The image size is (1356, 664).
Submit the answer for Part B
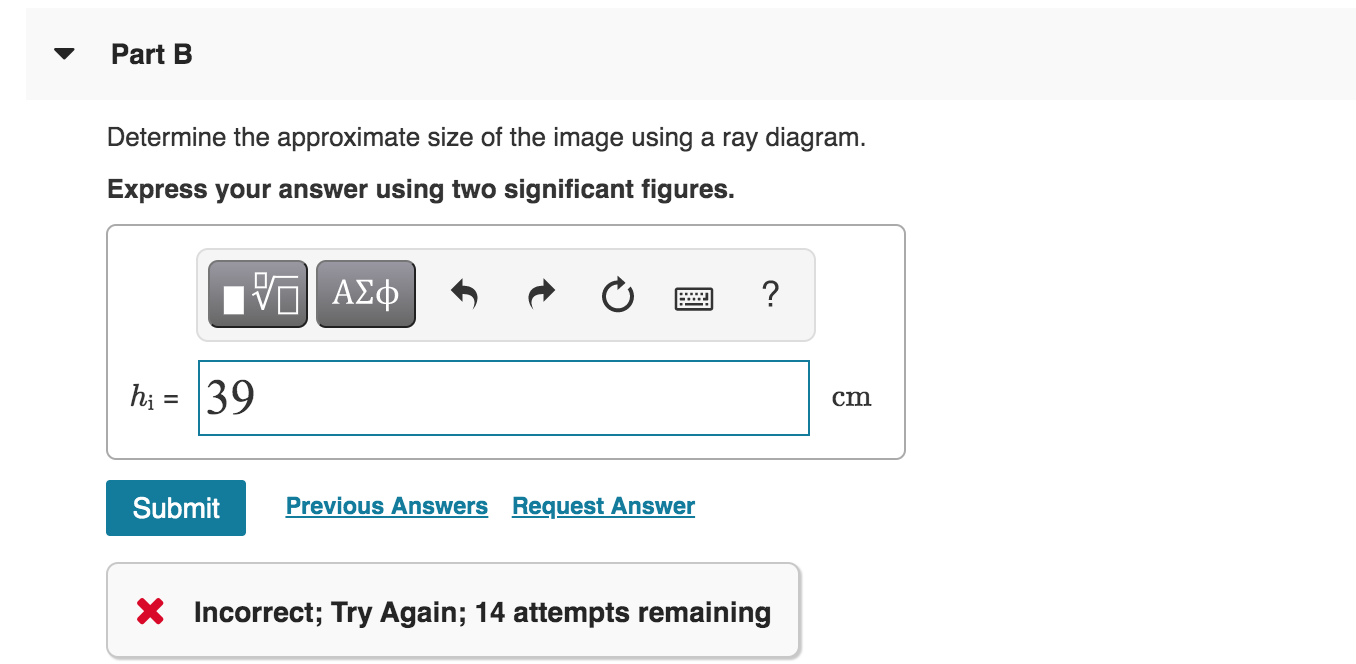pos(175,508)
